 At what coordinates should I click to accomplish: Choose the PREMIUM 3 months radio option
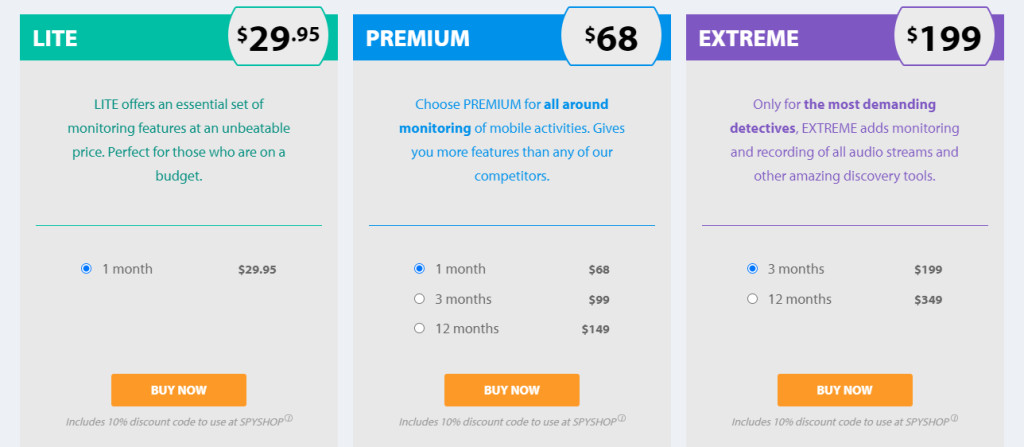tap(419, 299)
